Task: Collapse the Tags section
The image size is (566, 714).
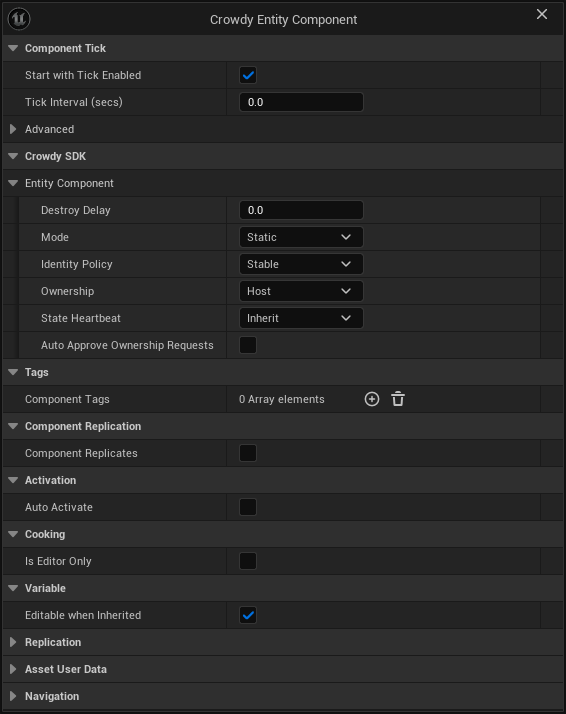Action: pyautogui.click(x=13, y=372)
